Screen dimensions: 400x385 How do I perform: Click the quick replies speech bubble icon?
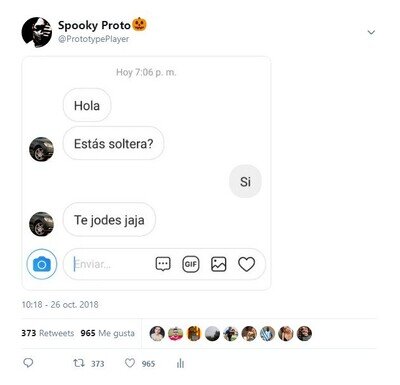click(x=163, y=264)
